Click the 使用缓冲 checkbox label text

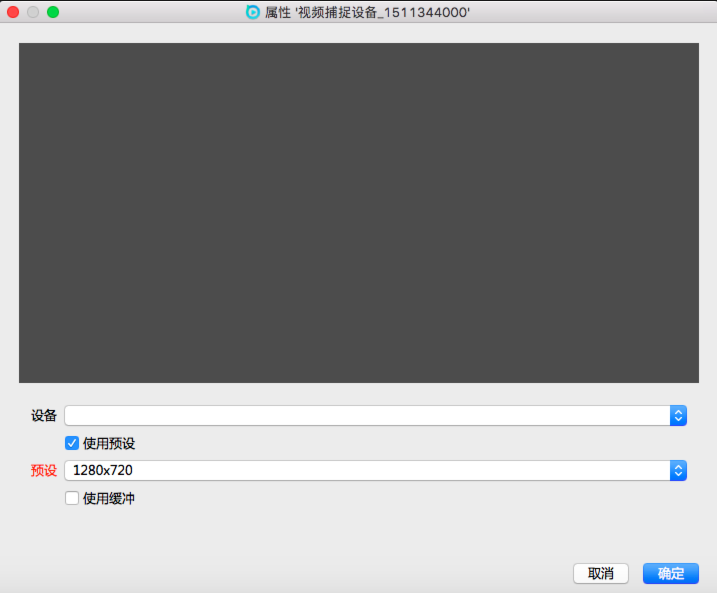click(x=109, y=498)
